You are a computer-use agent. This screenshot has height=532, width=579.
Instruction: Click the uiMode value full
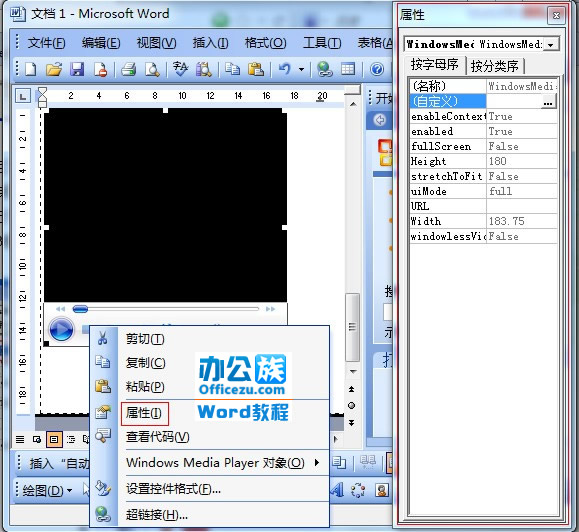click(521, 191)
